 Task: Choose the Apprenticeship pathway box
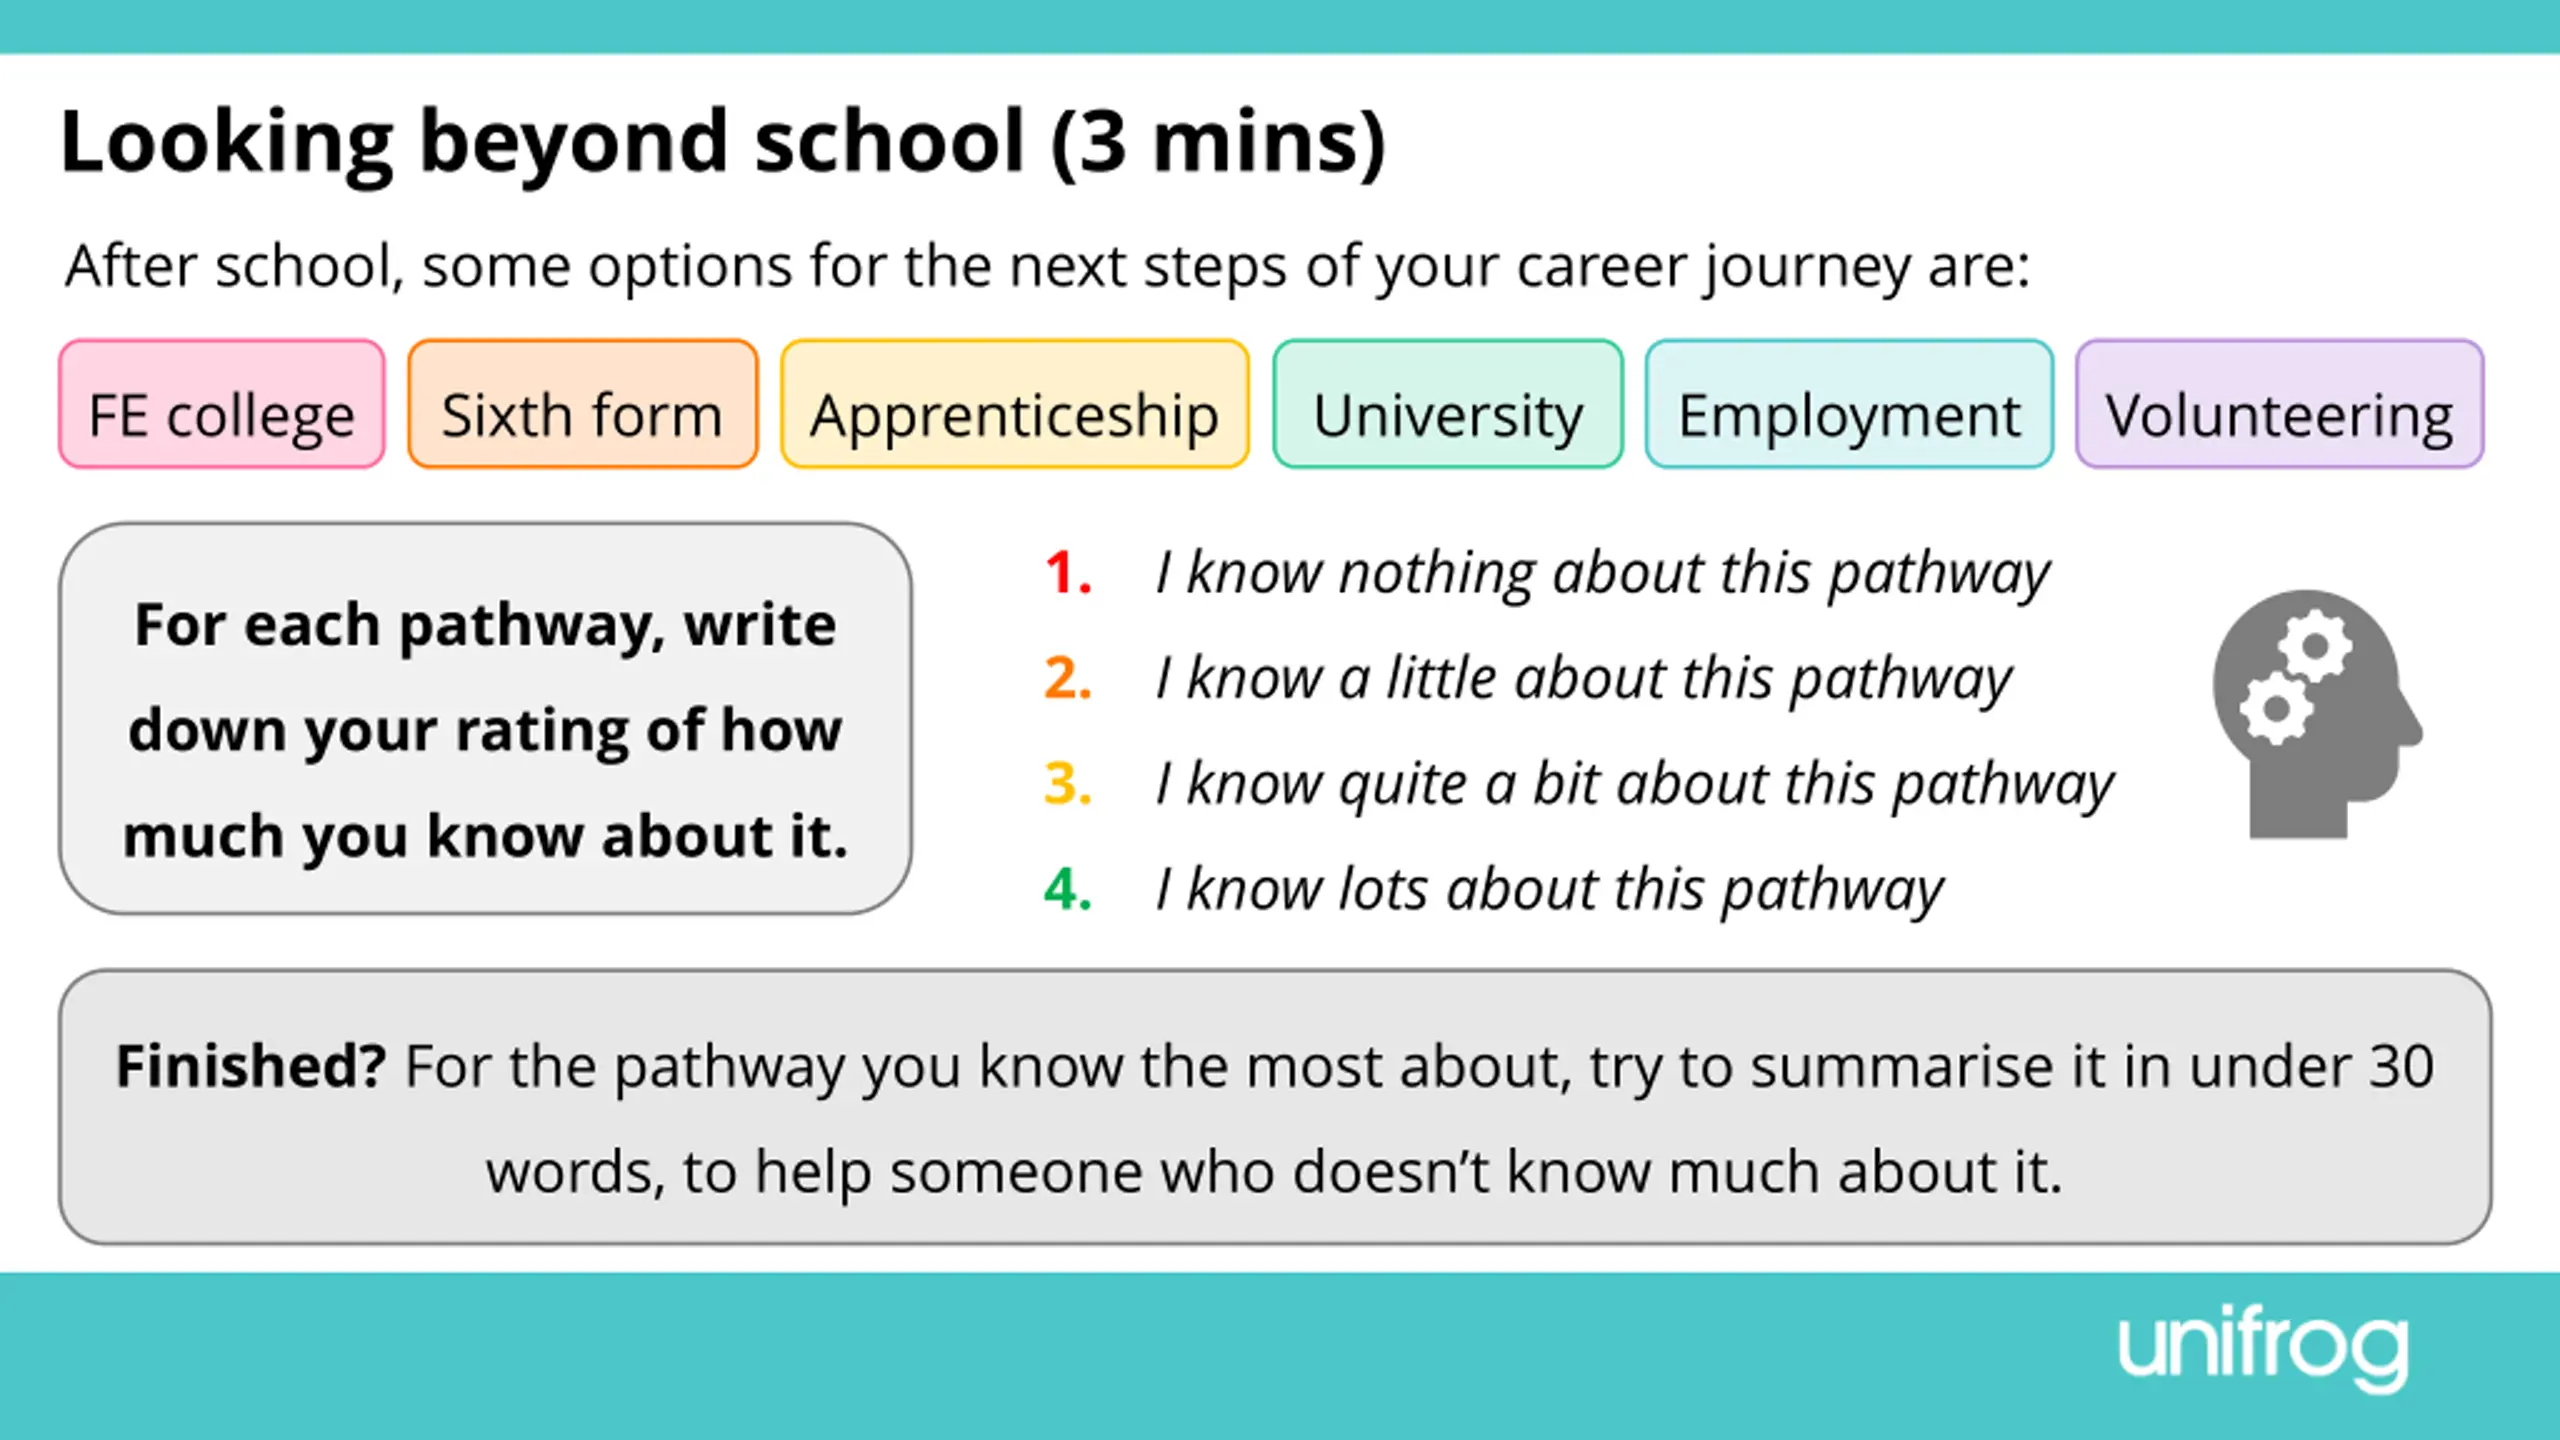[x=1015, y=404]
